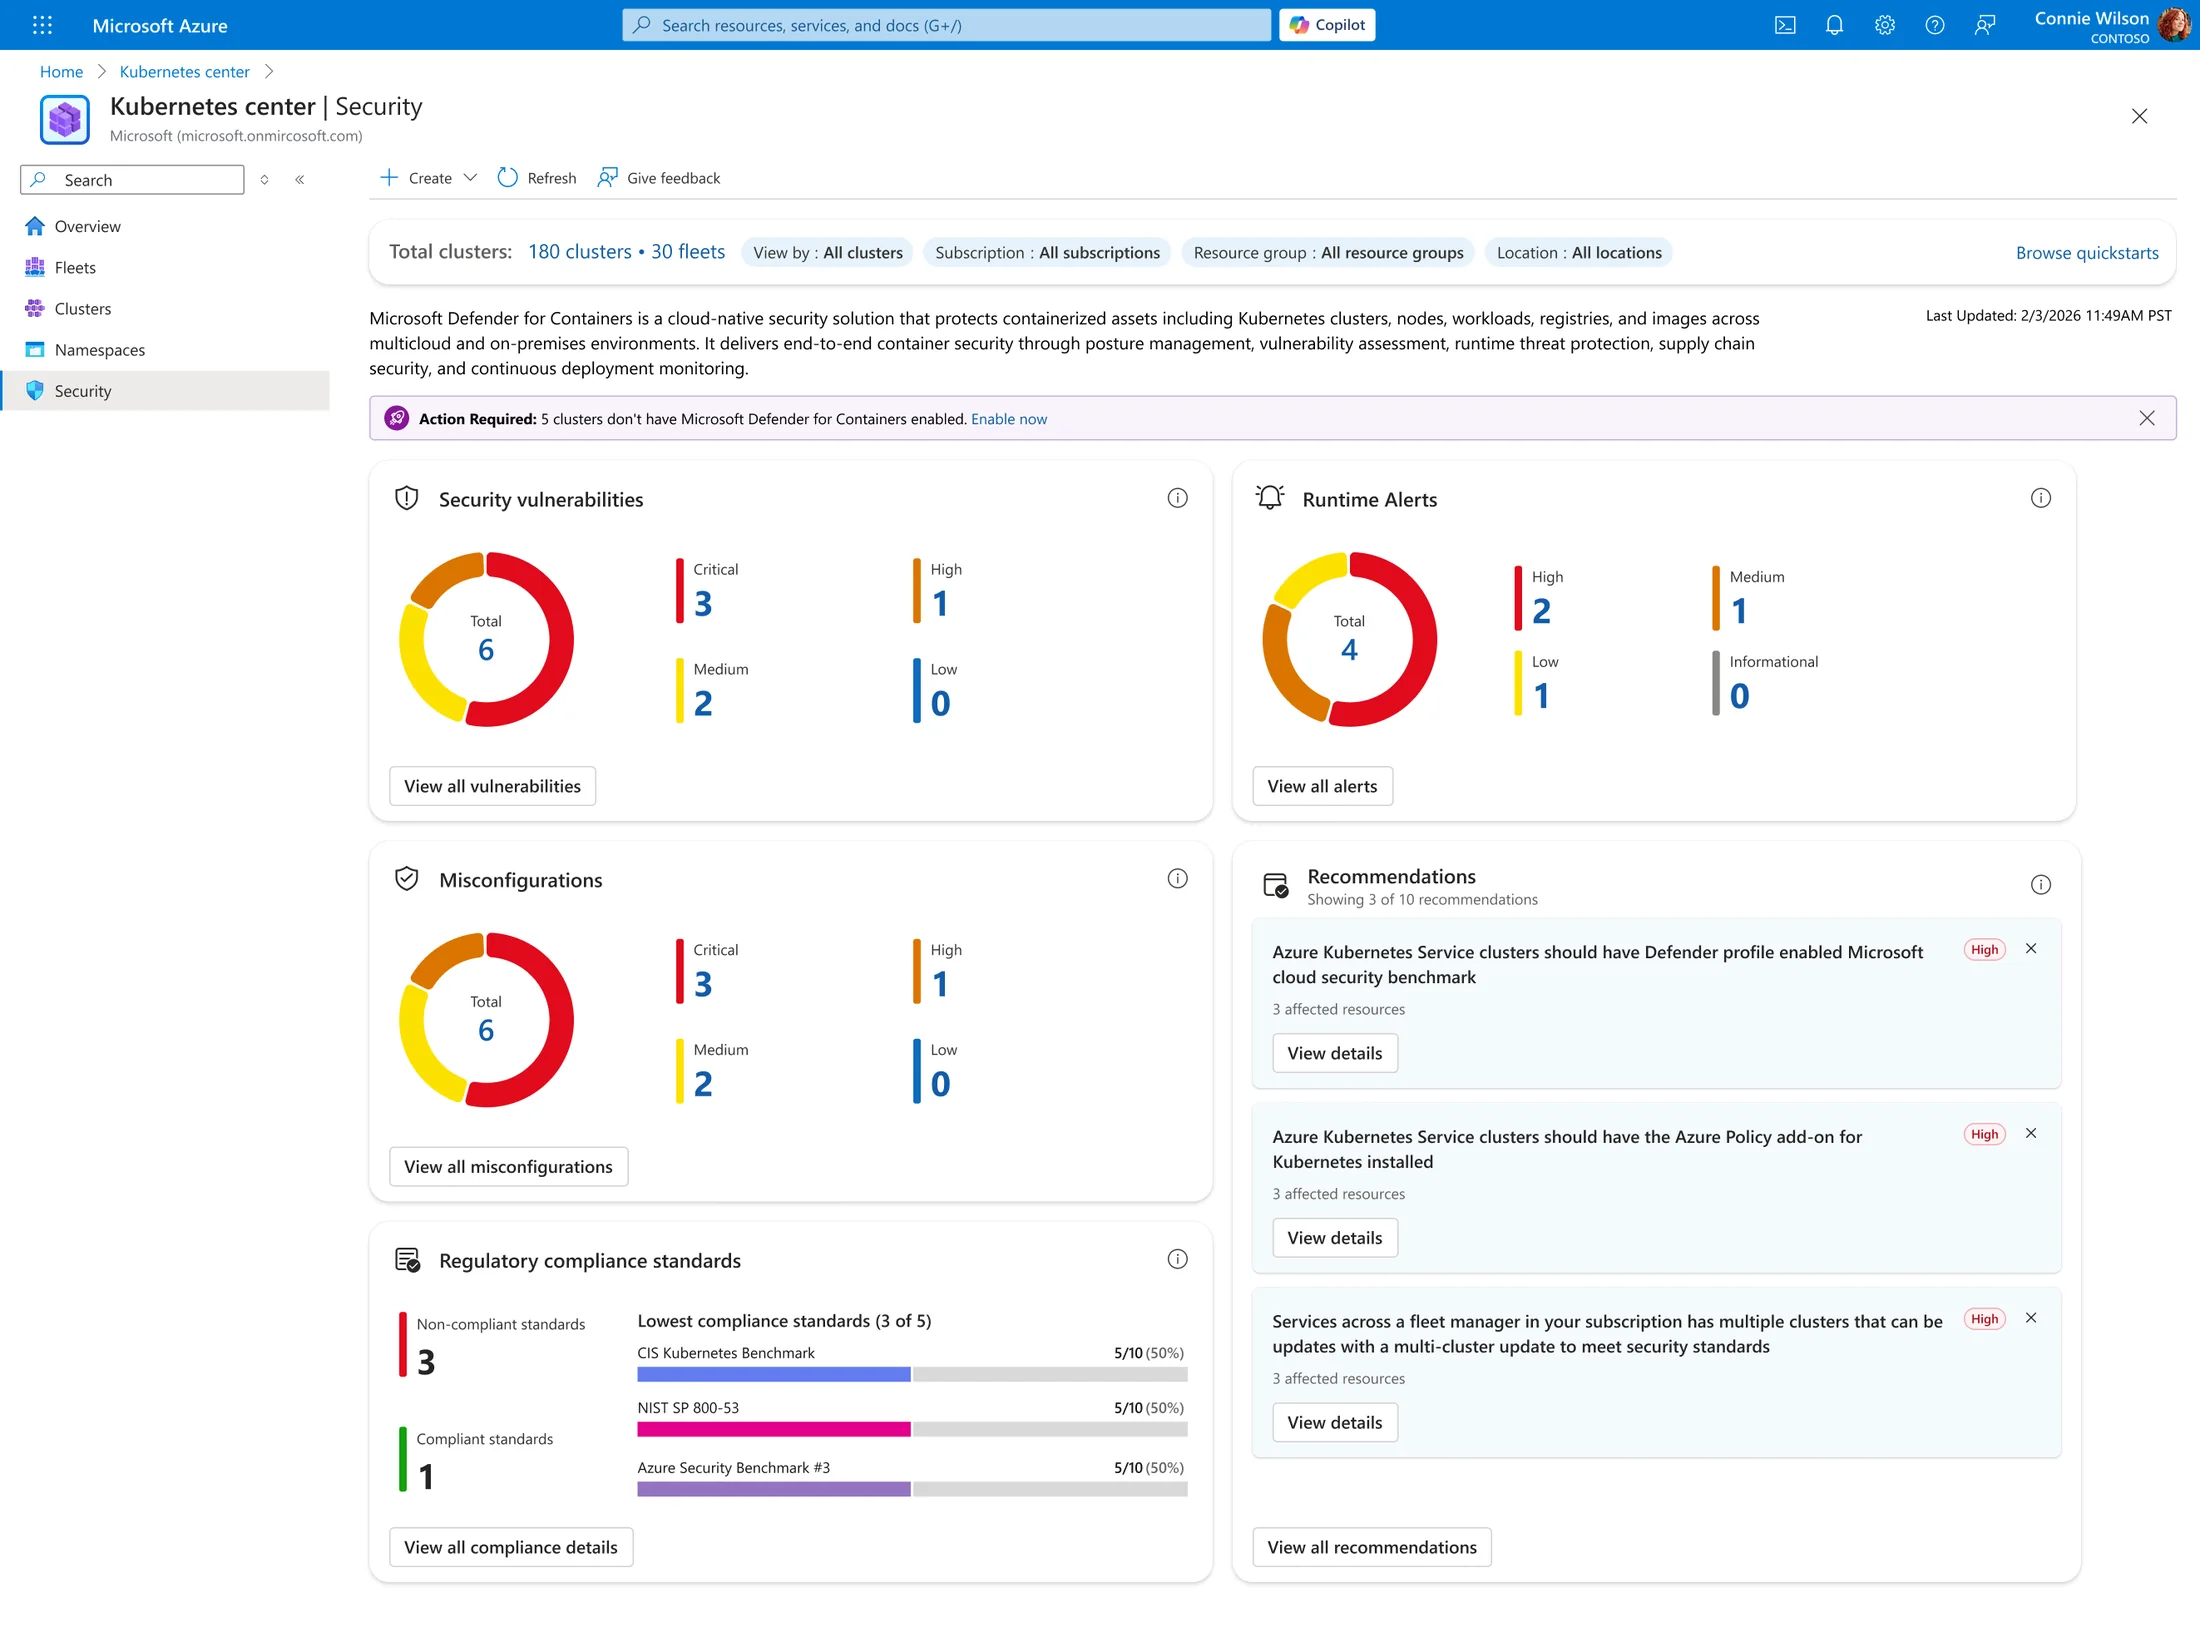Open the Namespaces menu item
The image size is (2200, 1627).
pos(165,349)
